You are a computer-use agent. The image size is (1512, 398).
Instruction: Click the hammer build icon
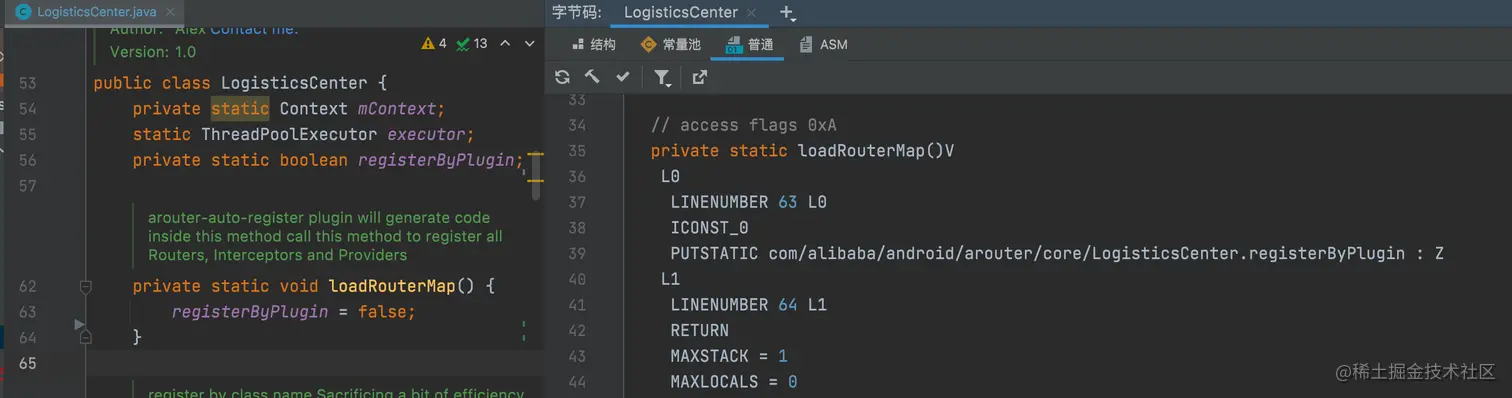pyautogui.click(x=592, y=77)
